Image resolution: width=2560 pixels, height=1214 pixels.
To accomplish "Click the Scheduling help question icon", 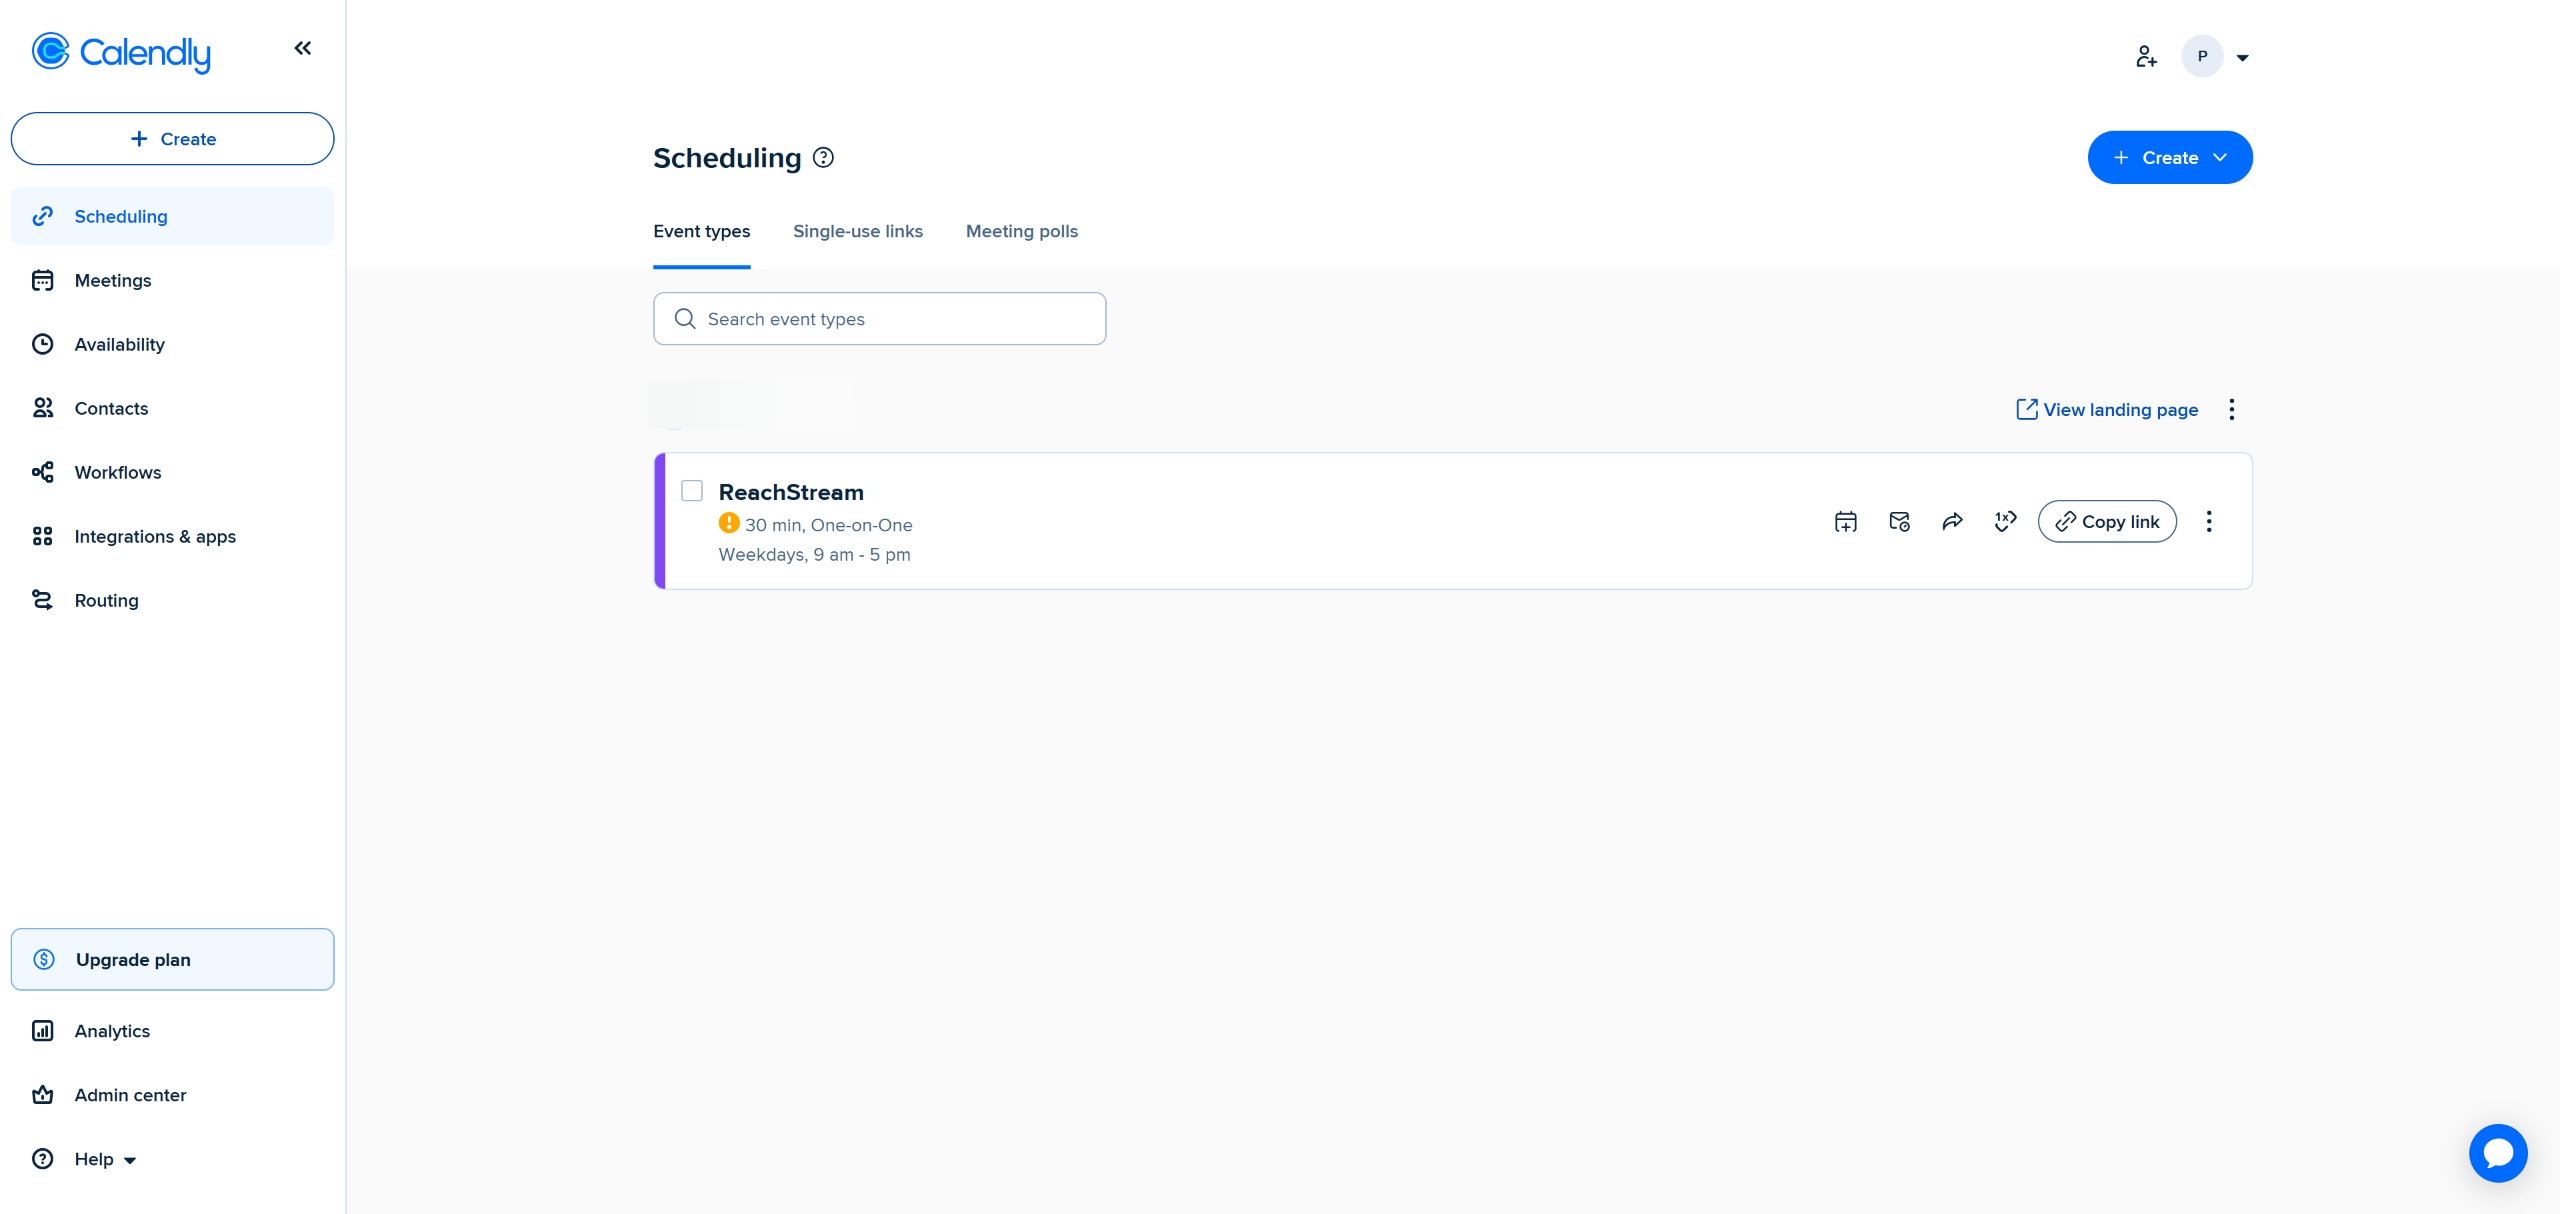I will pyautogui.click(x=823, y=157).
